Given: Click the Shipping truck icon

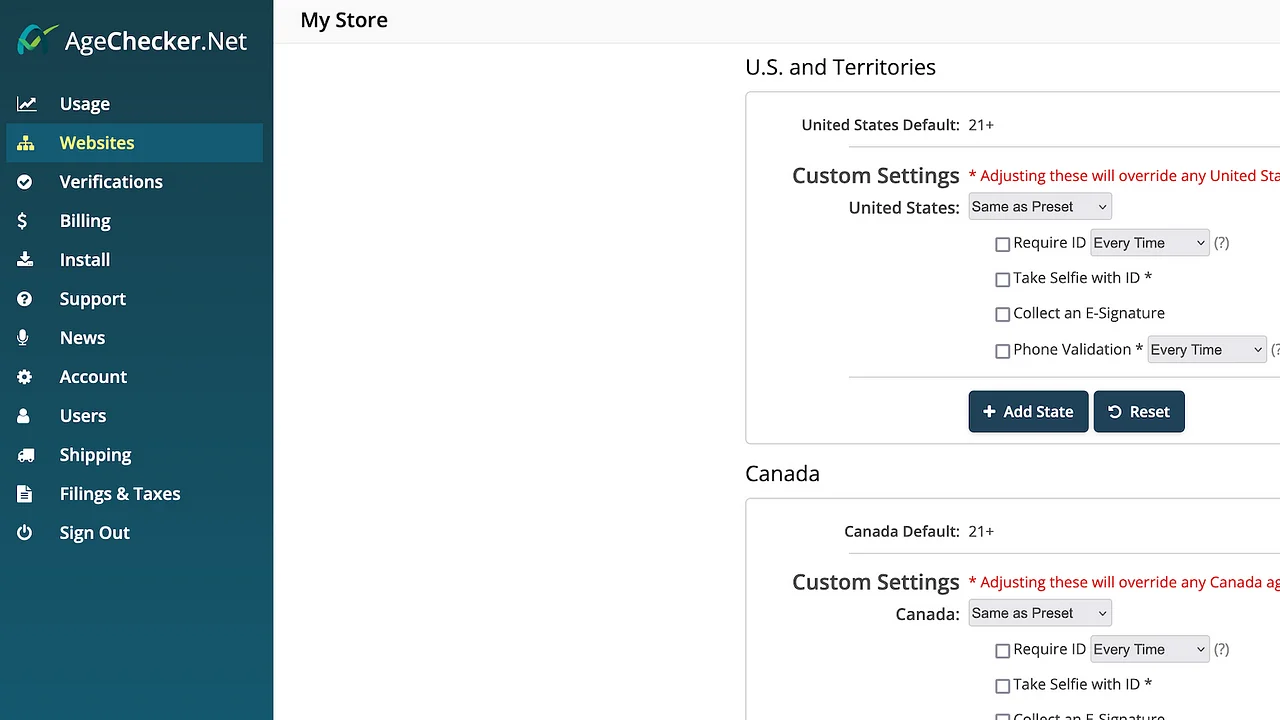Looking at the screenshot, I should point(25,454).
